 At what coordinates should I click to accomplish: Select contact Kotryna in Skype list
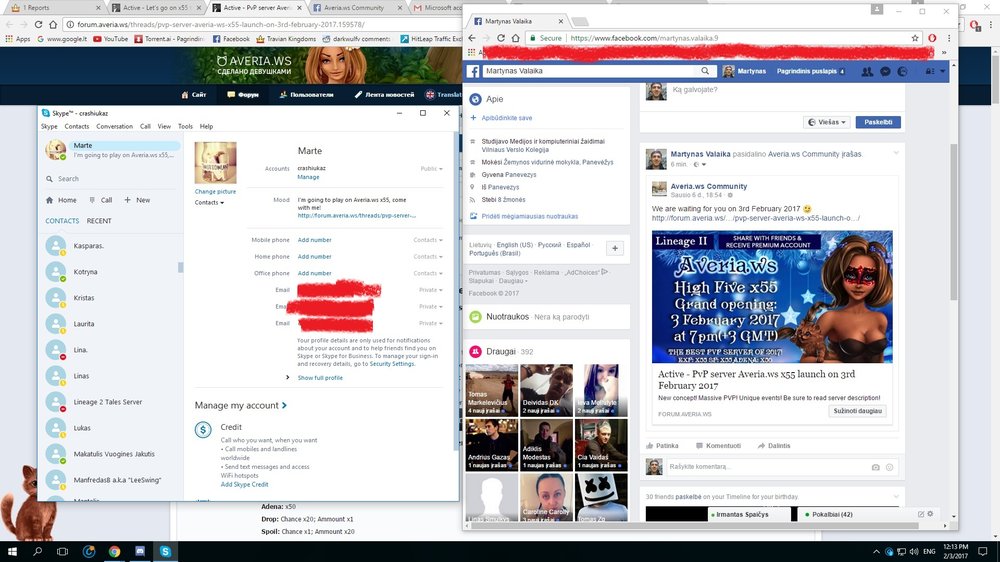[x=86, y=272]
